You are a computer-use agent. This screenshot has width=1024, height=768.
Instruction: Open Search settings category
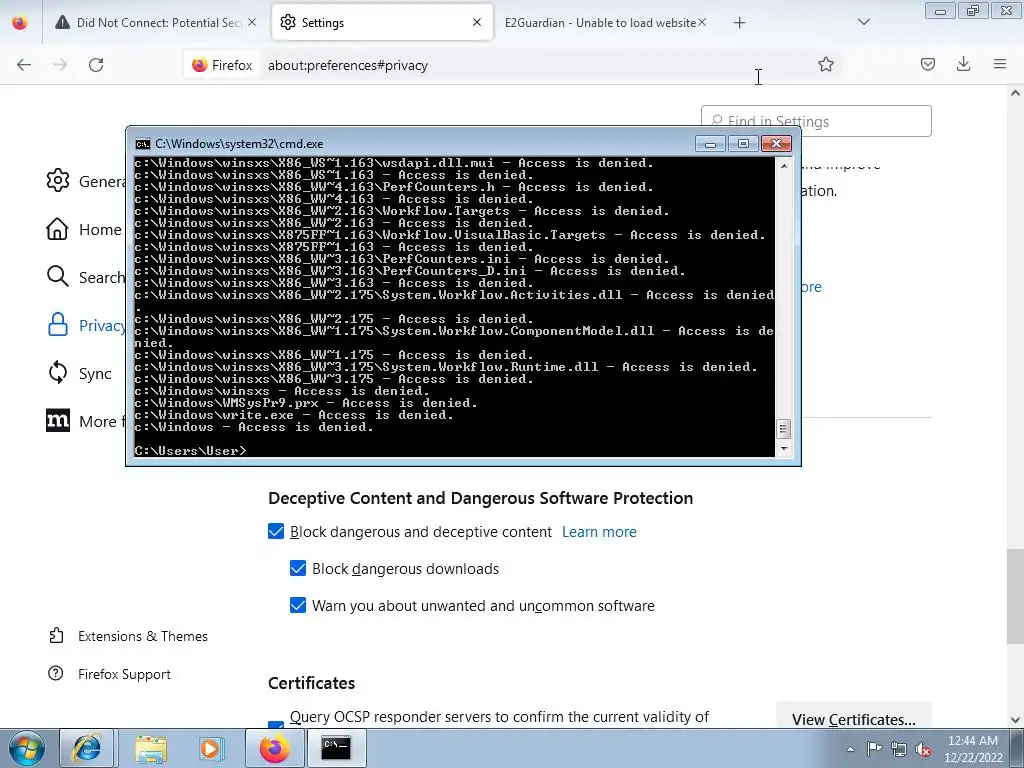tap(85, 278)
